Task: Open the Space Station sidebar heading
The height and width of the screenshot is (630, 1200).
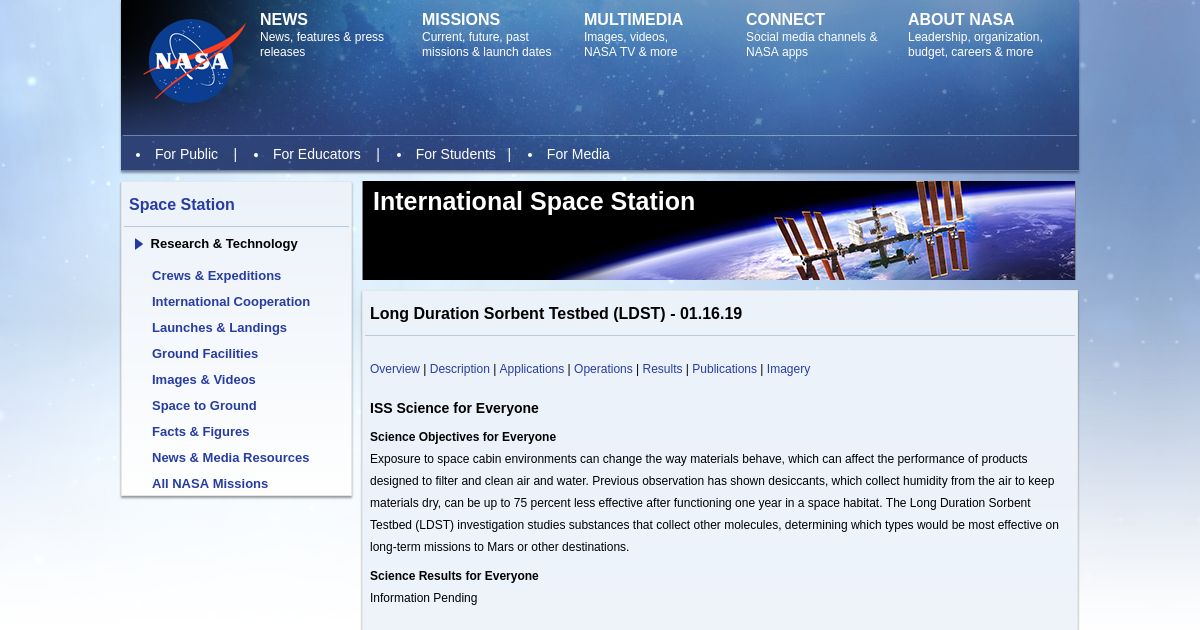Action: pos(182,205)
